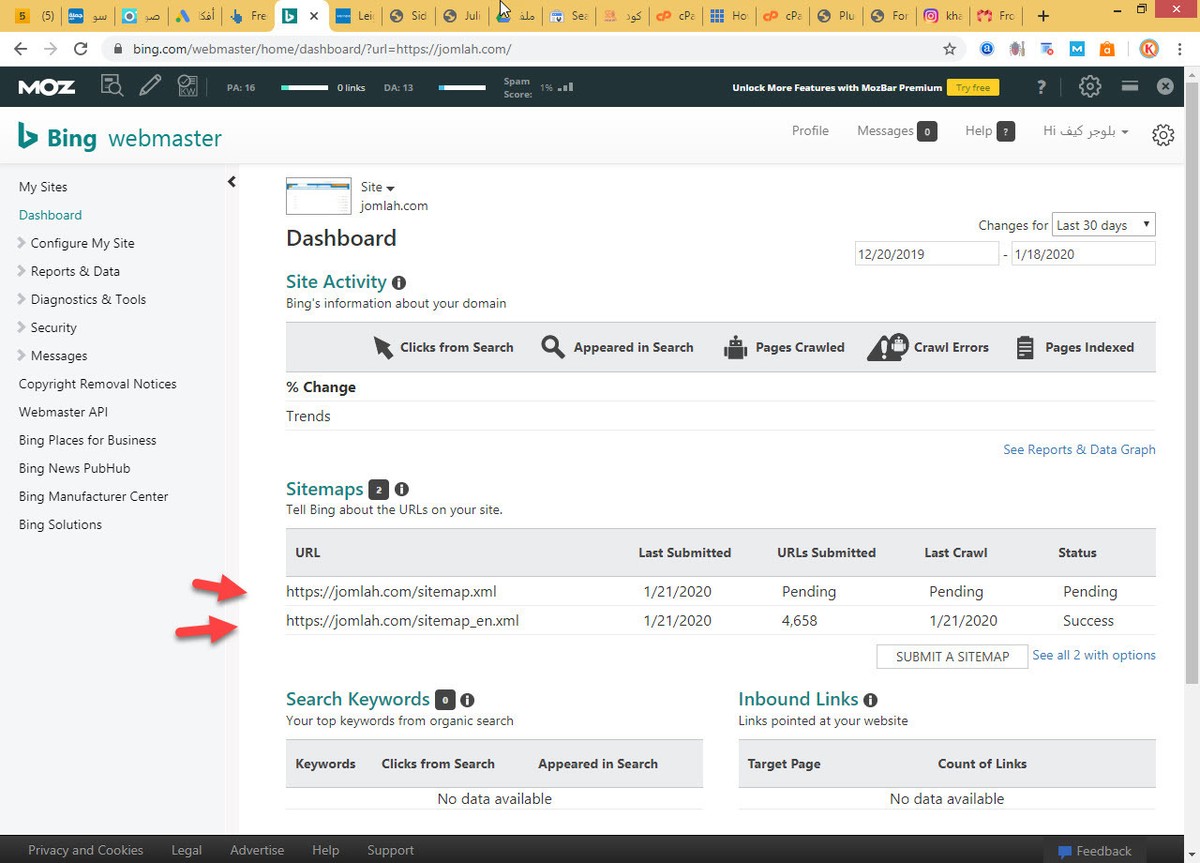Edit start date field 12/20/2019
Viewport: 1200px width, 863px height.
coord(926,254)
